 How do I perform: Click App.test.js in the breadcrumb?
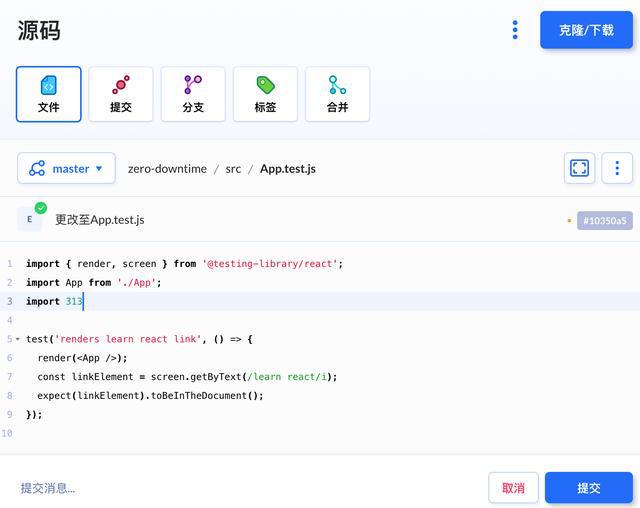[x=288, y=169]
